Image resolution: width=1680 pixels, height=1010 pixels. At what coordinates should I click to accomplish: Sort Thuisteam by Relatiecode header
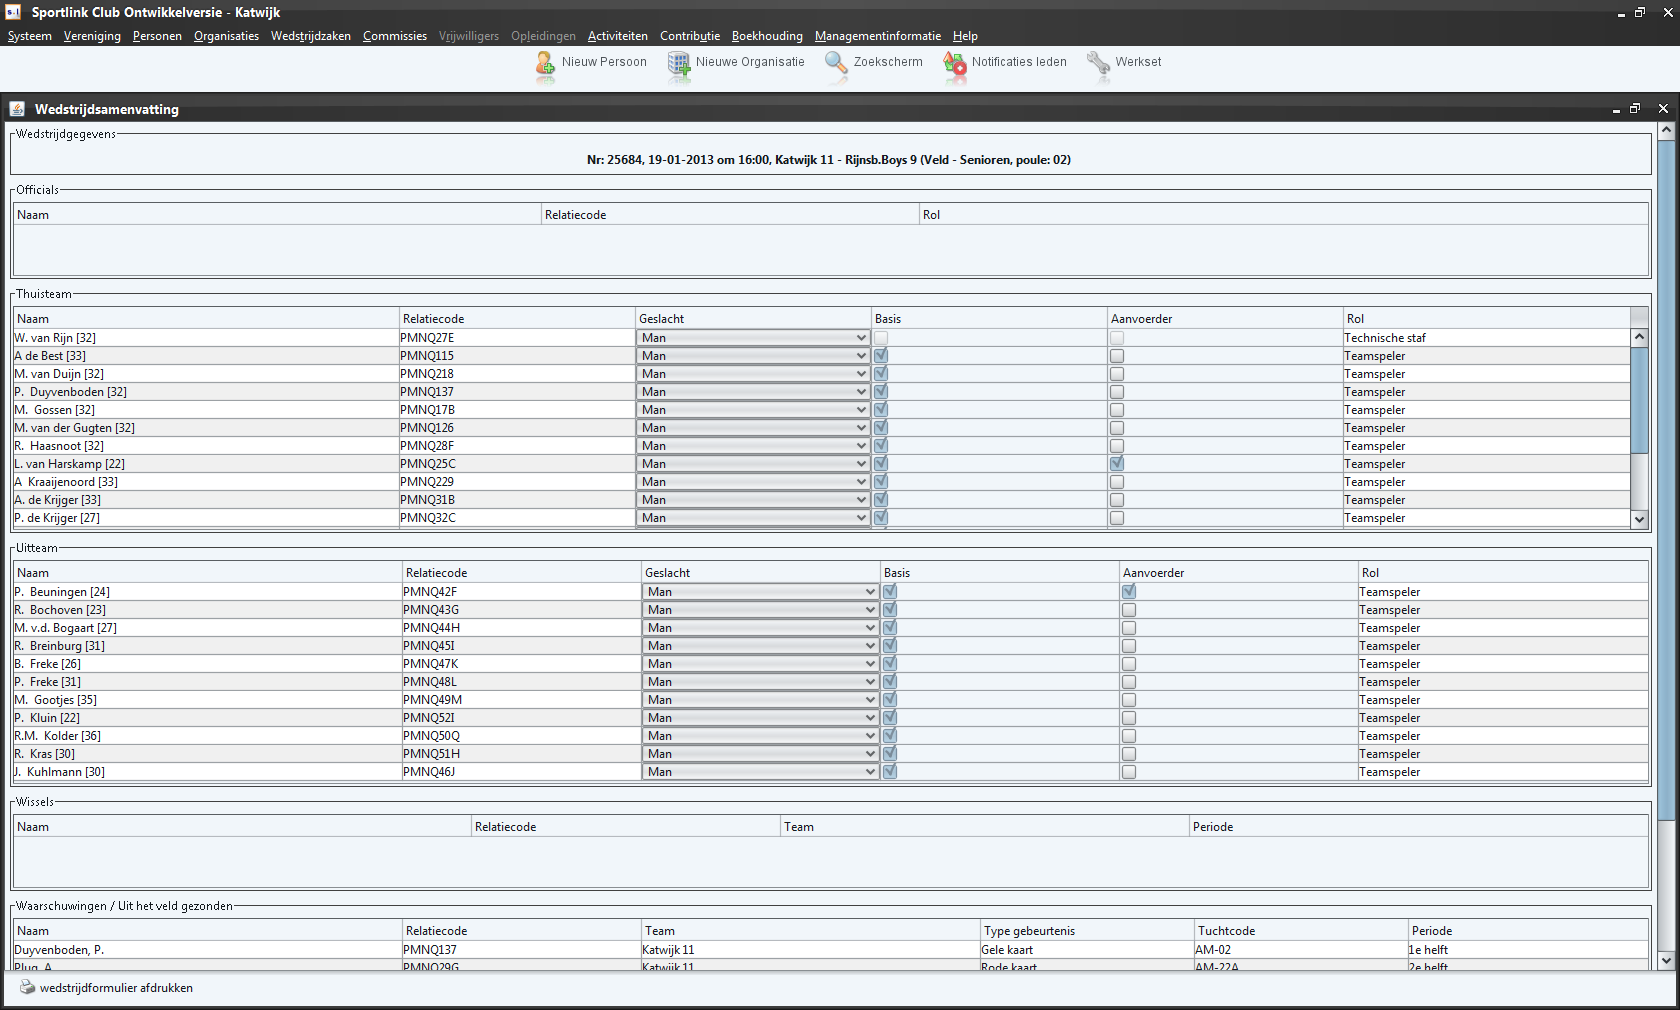click(517, 319)
